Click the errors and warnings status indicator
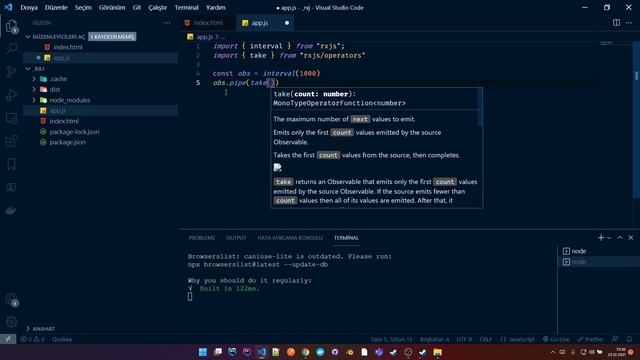The width and height of the screenshot is (640, 360). [32, 339]
